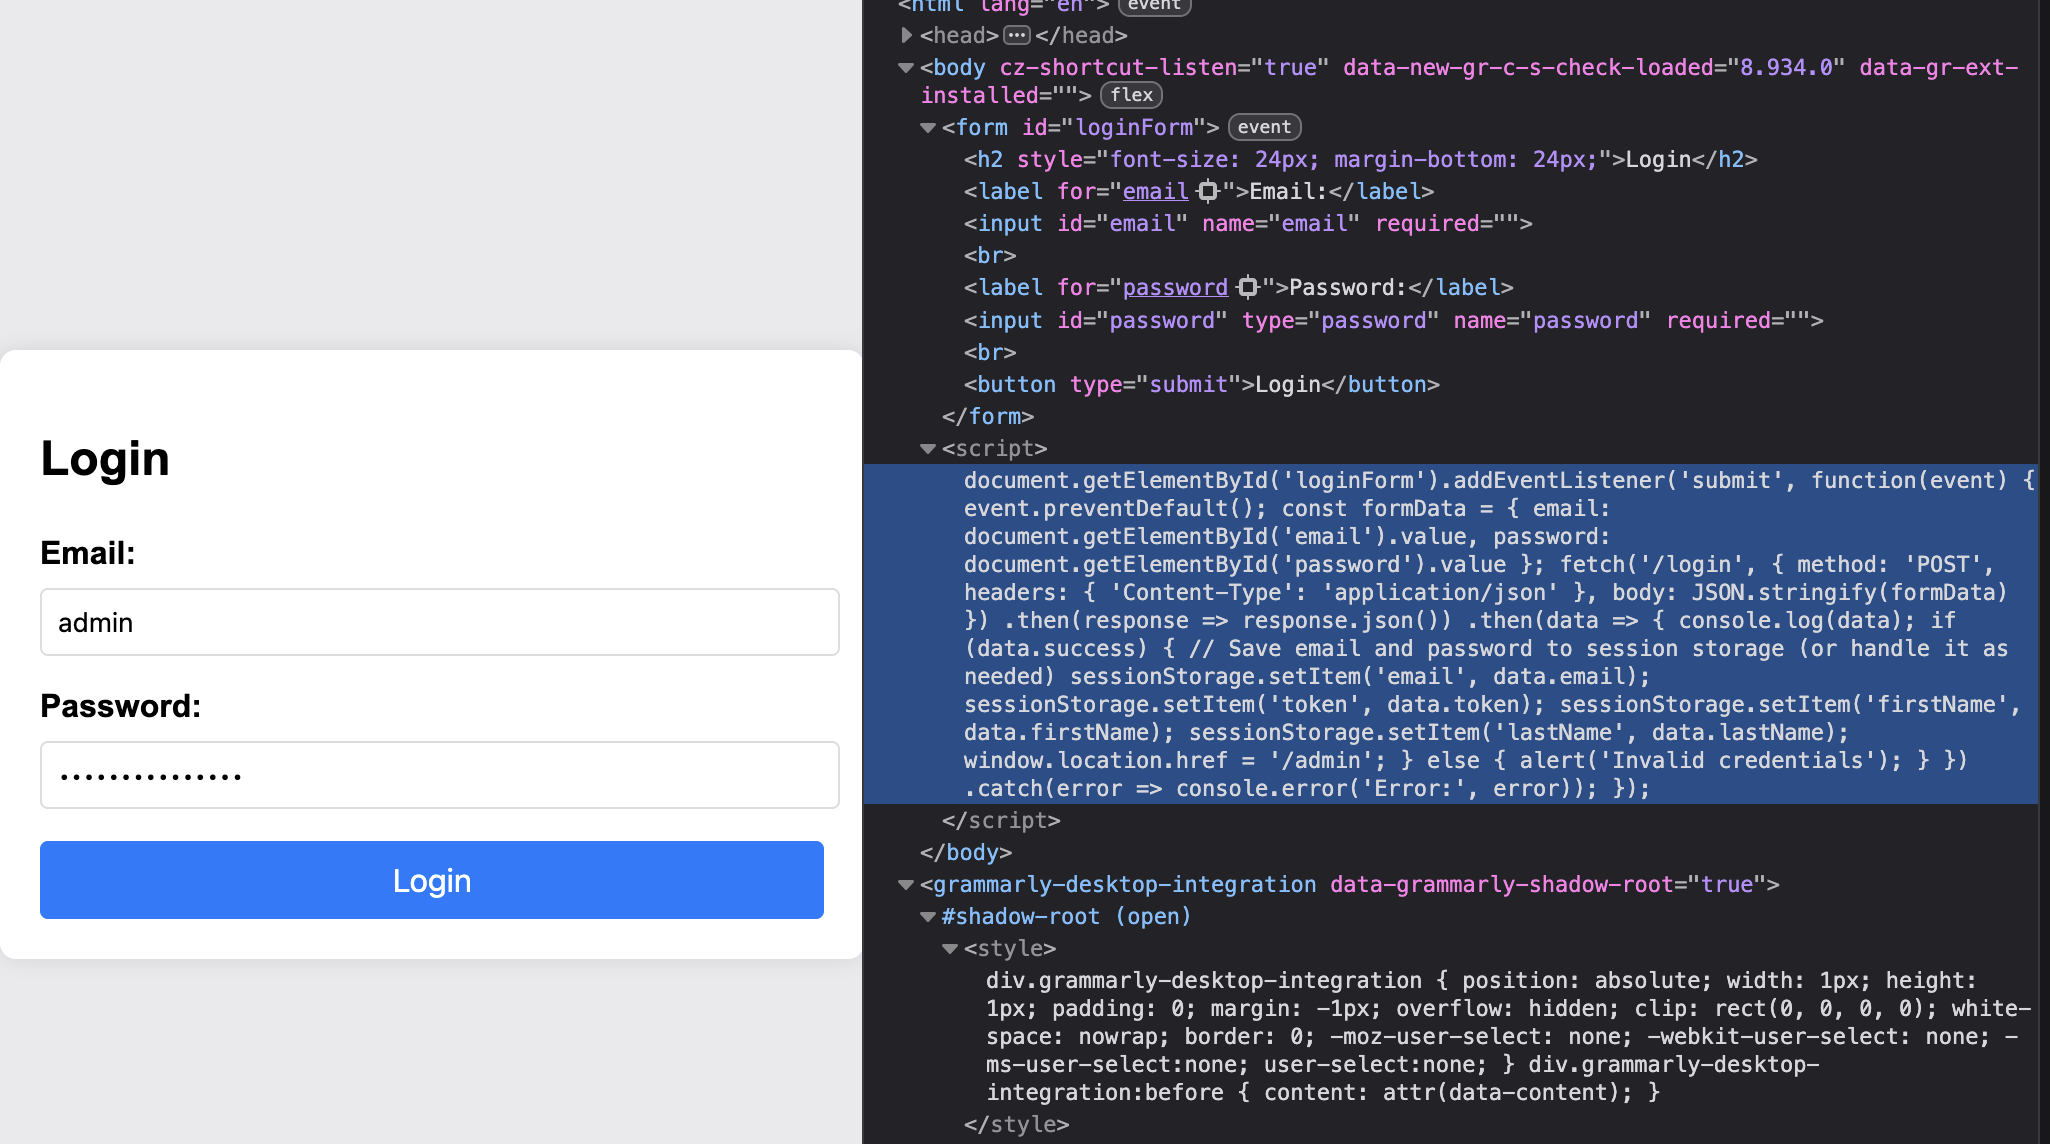
Task: Follow the email link in label for attribute
Action: coord(1155,191)
